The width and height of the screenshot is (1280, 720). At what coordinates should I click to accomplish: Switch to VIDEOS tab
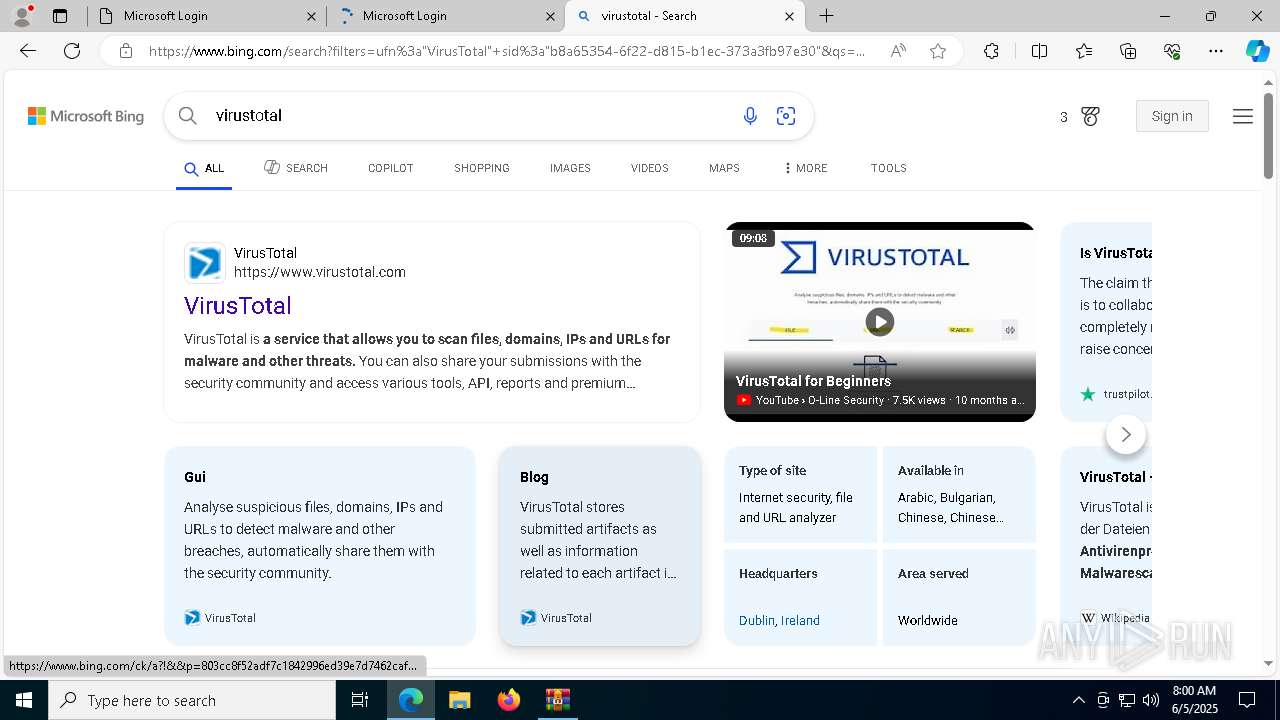point(650,168)
